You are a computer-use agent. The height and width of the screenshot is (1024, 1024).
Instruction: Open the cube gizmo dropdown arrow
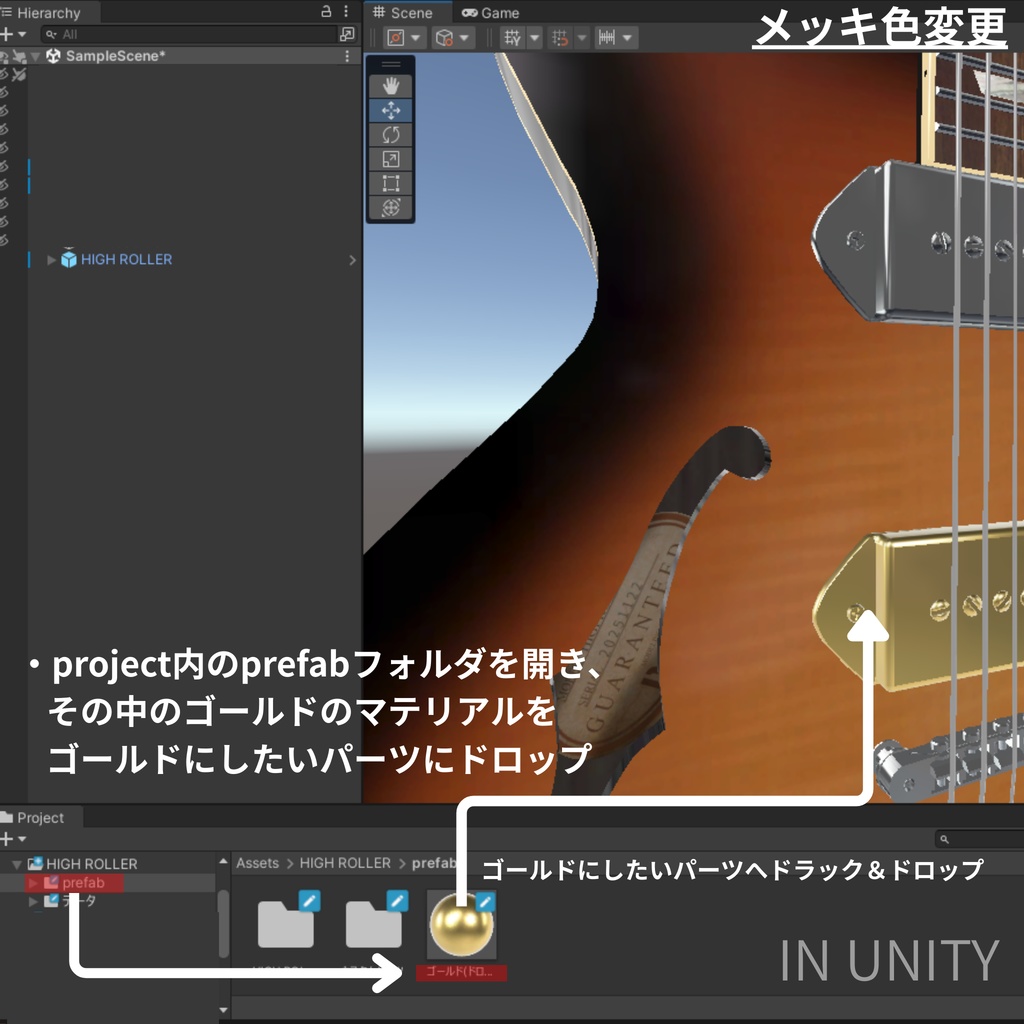click(x=464, y=38)
